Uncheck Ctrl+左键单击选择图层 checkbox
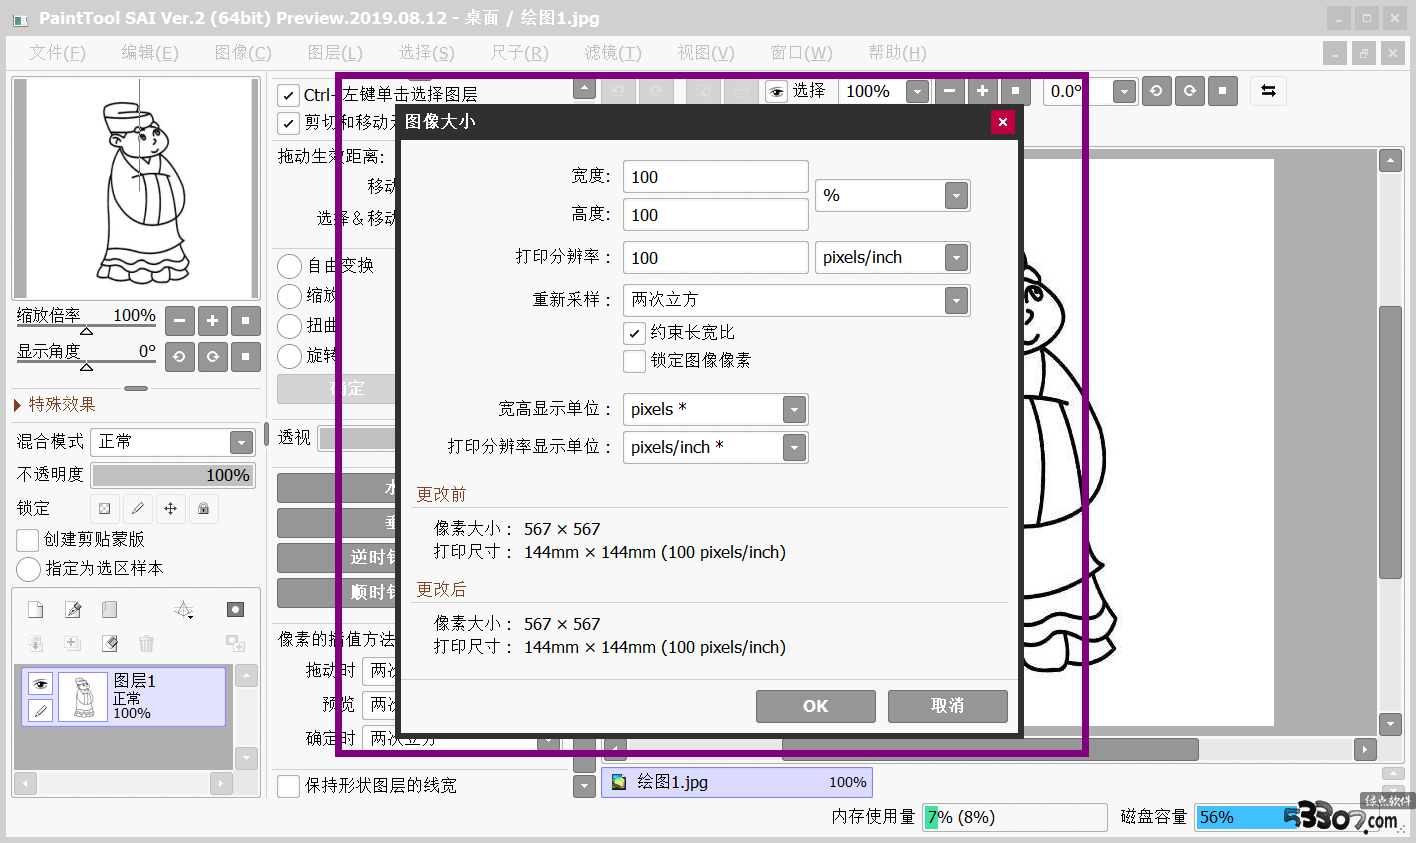The height and width of the screenshot is (843, 1416). [x=288, y=95]
